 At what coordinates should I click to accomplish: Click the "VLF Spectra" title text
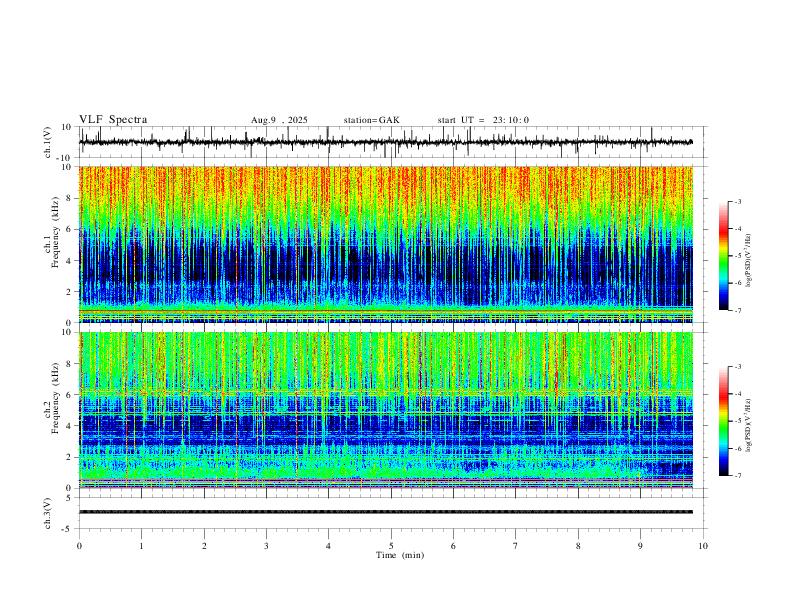113,120
